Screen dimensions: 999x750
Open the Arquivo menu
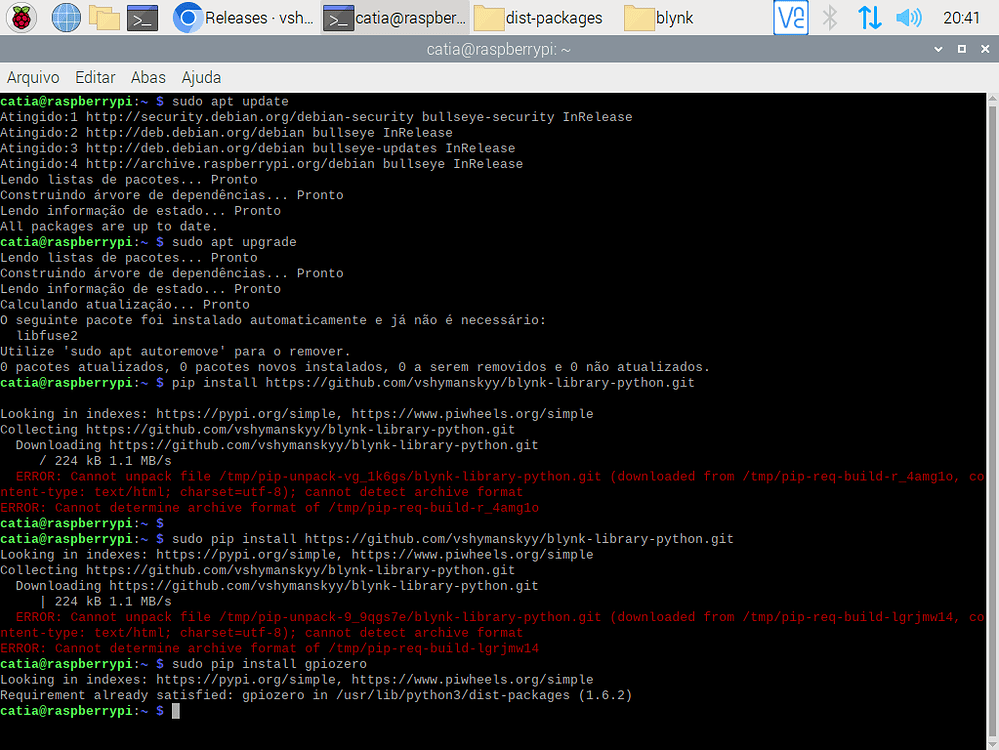click(x=33, y=77)
